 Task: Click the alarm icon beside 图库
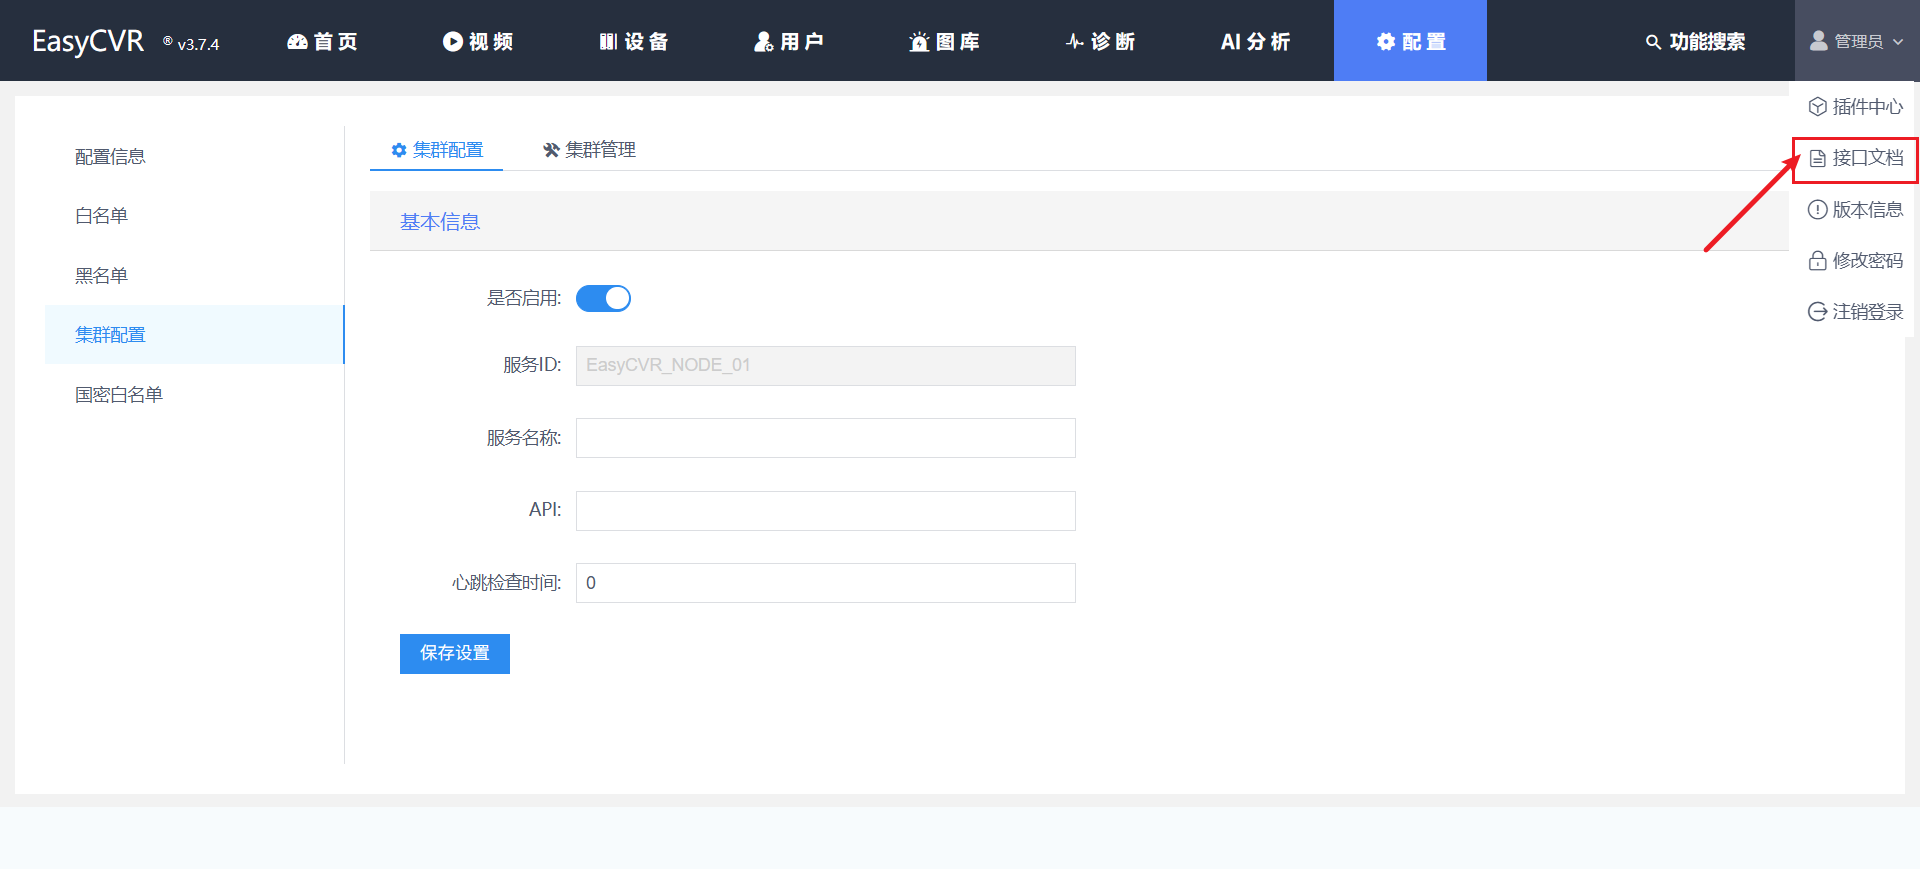pyautogui.click(x=919, y=42)
